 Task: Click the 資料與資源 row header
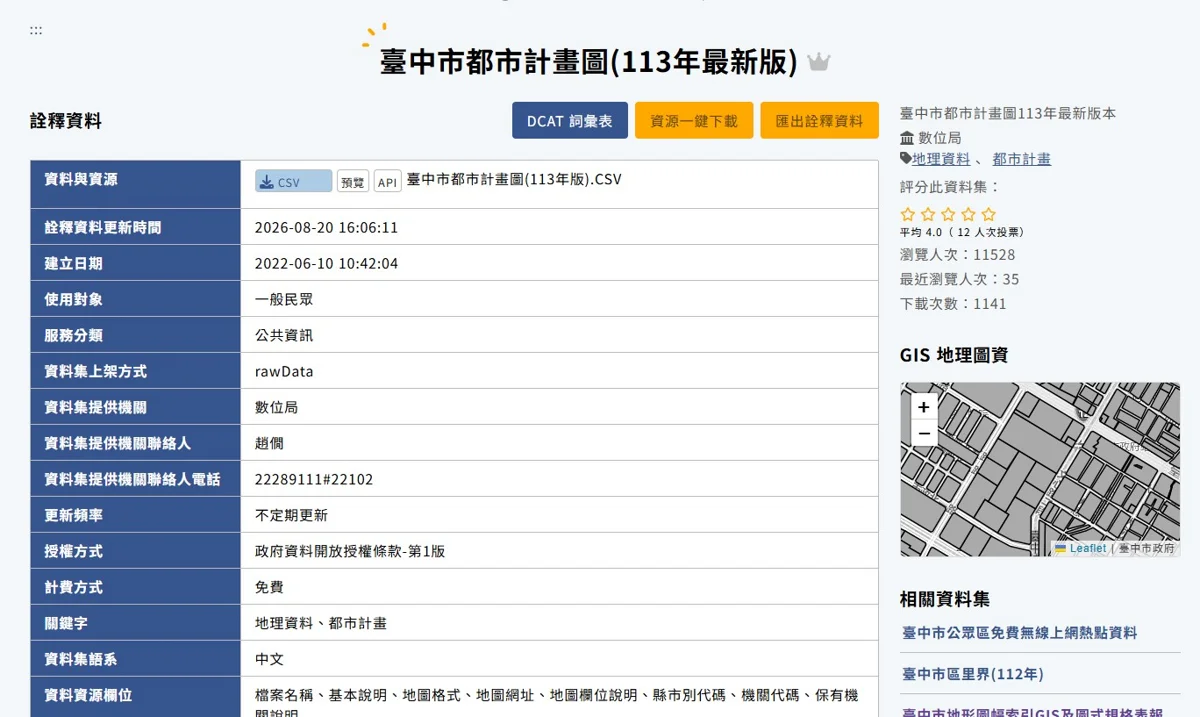135,184
